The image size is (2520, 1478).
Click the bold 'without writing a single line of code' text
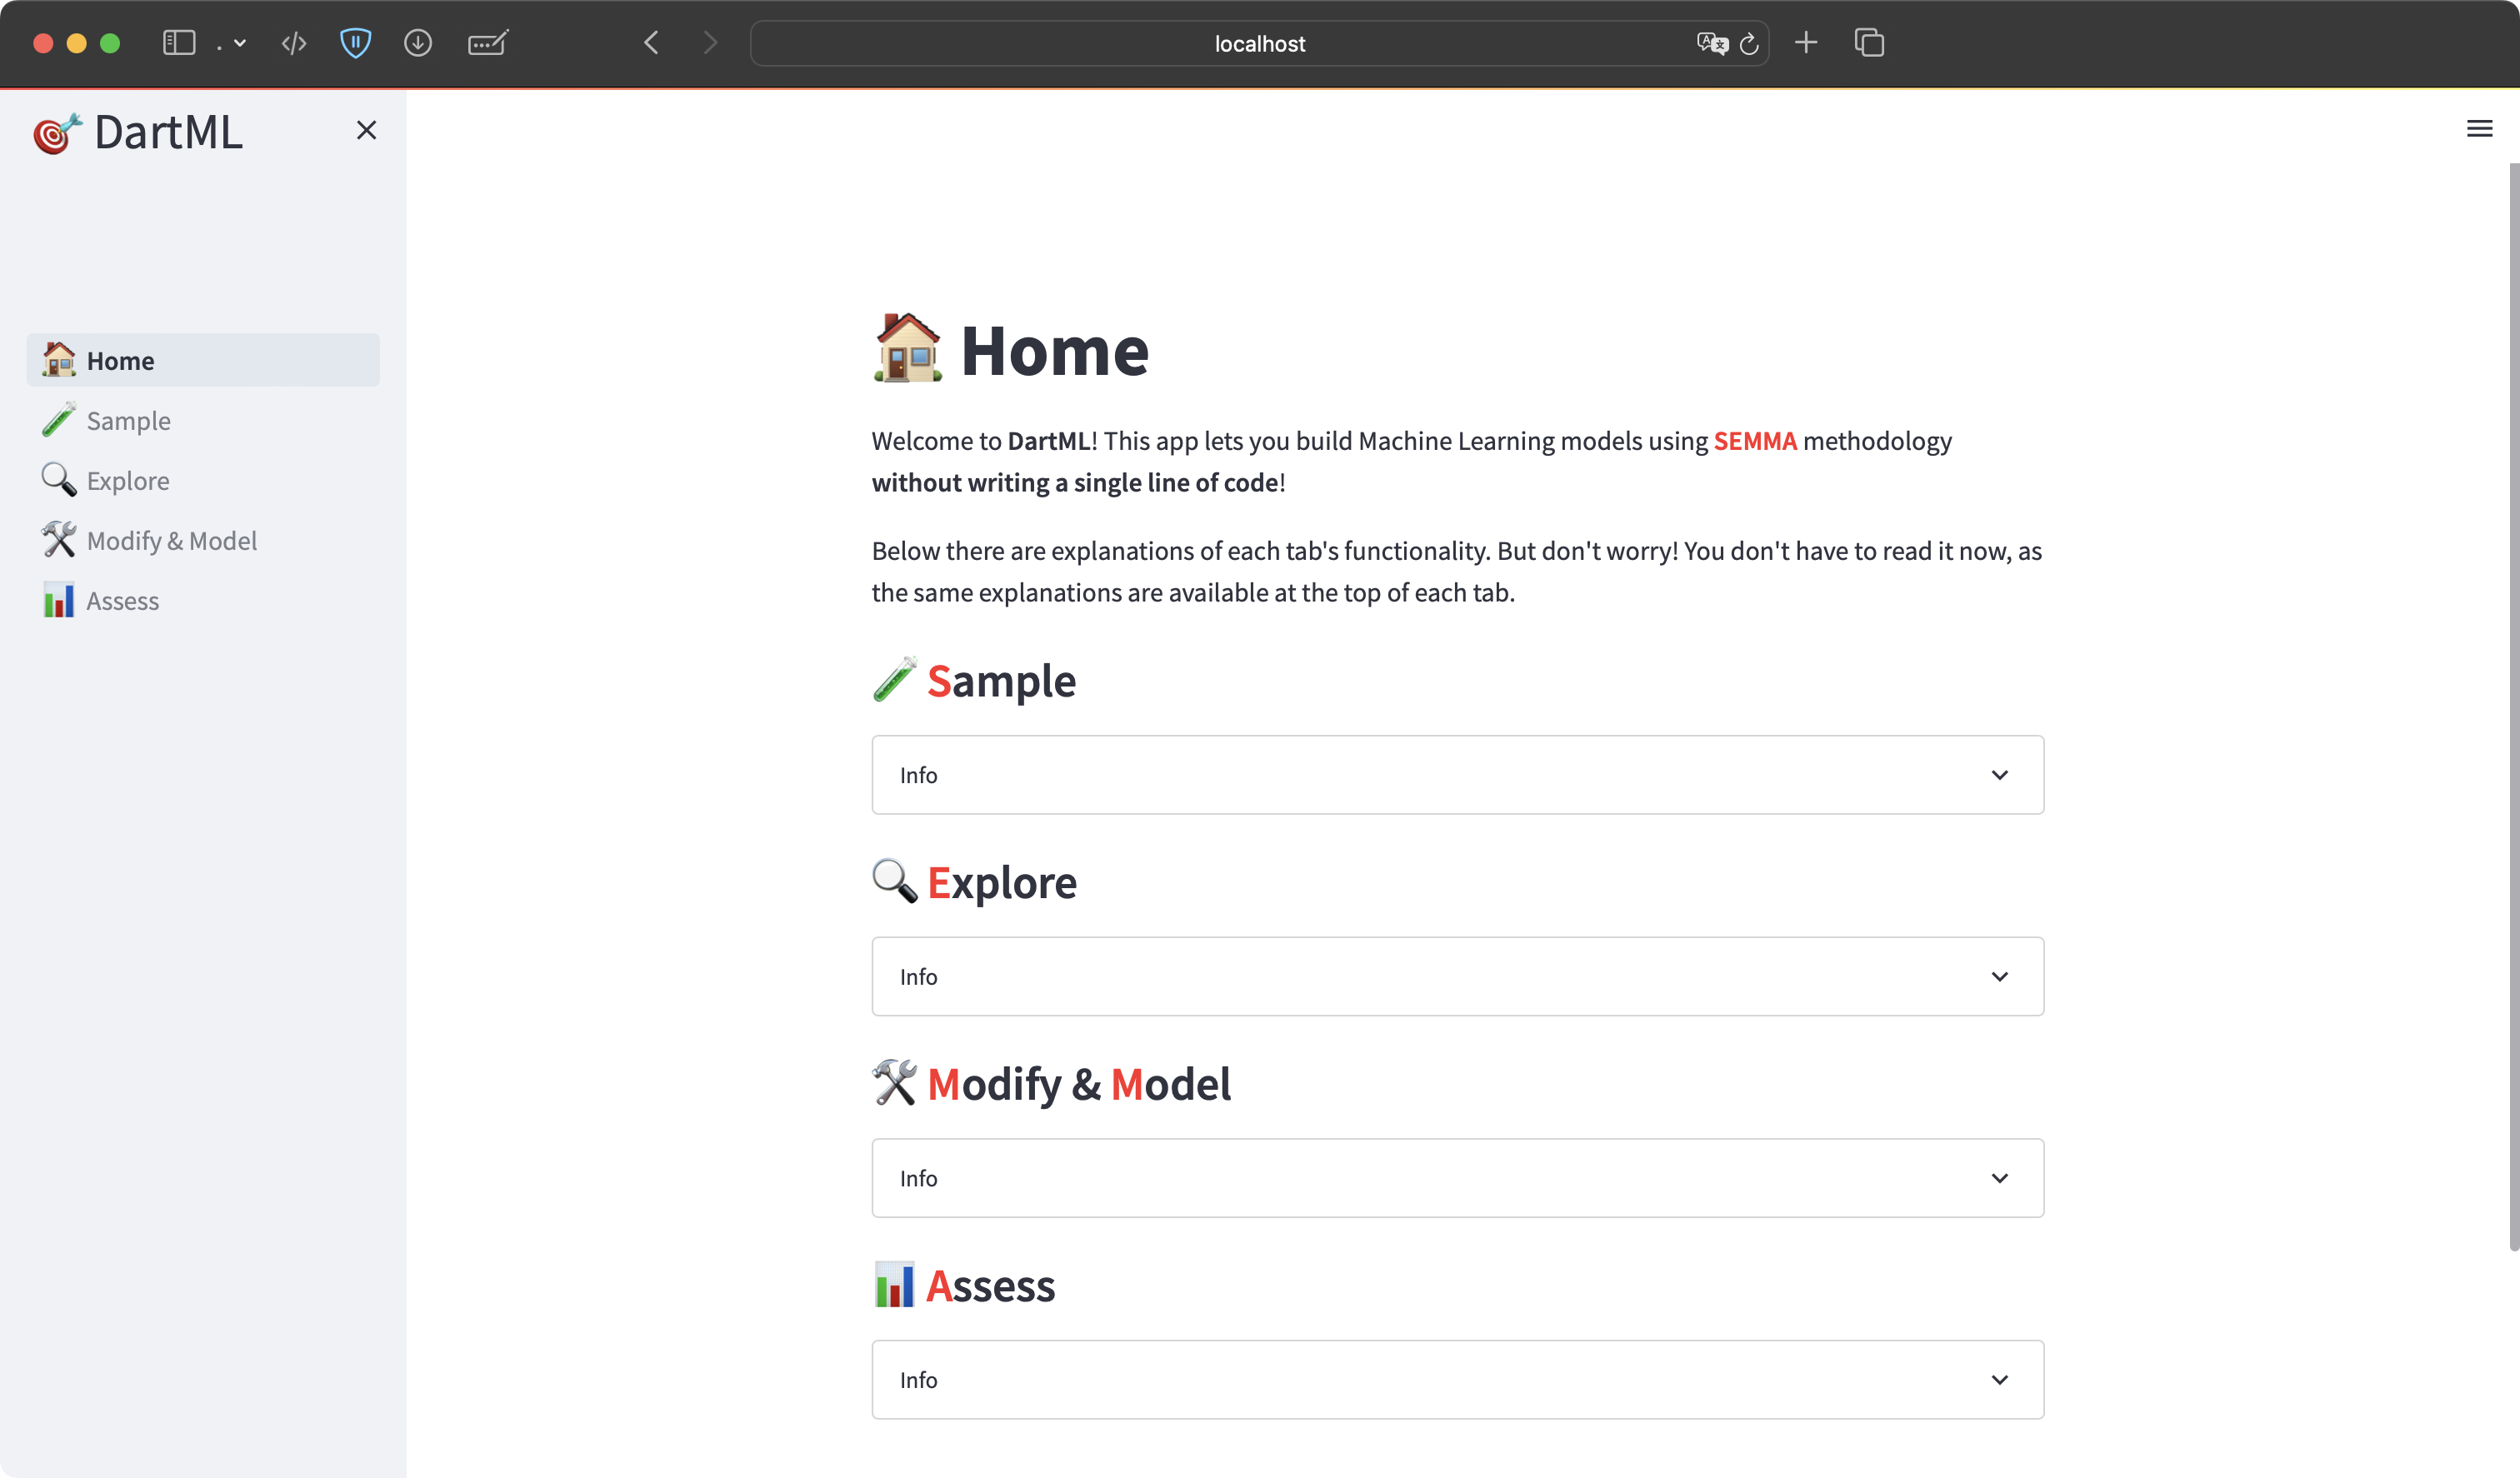click(x=1075, y=483)
